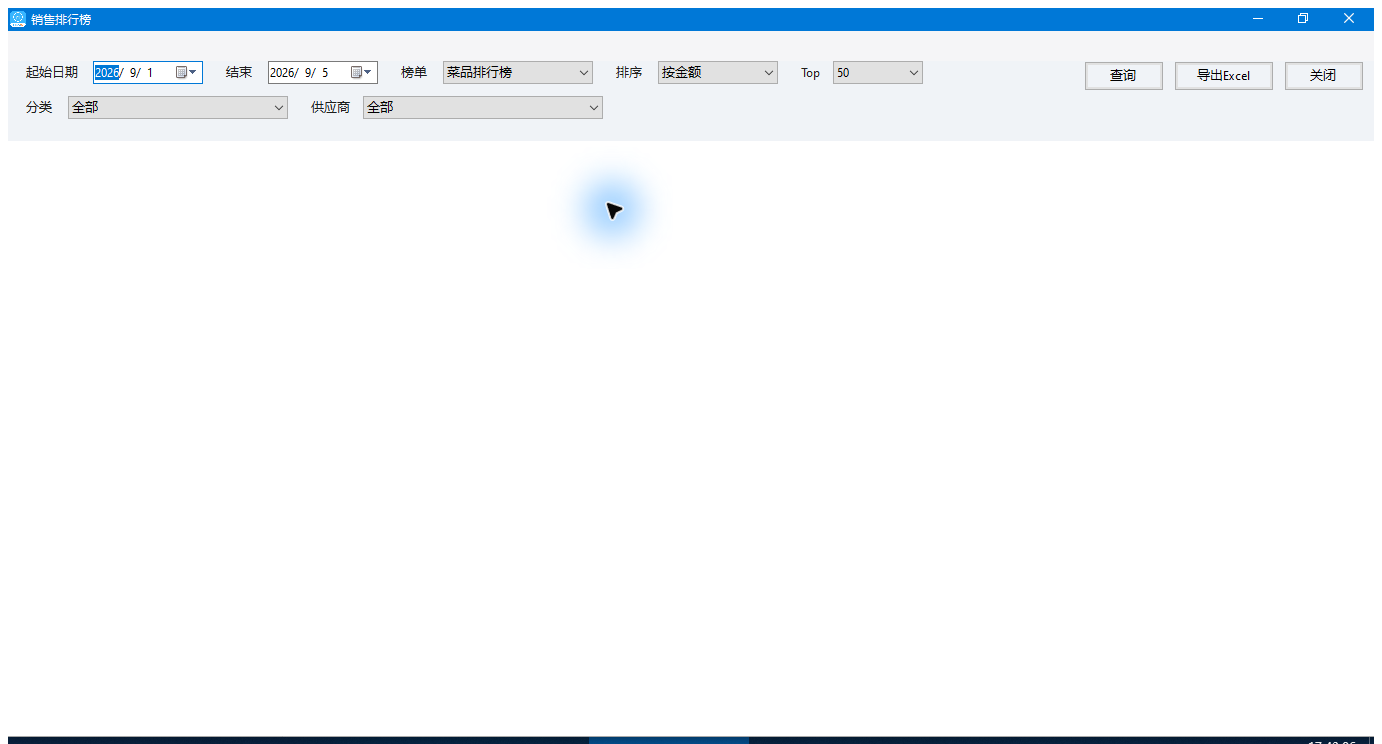Viewport: 1382px width, 744px height.
Task: Minimize the 销售排行榜 window
Action: [x=1258, y=19]
